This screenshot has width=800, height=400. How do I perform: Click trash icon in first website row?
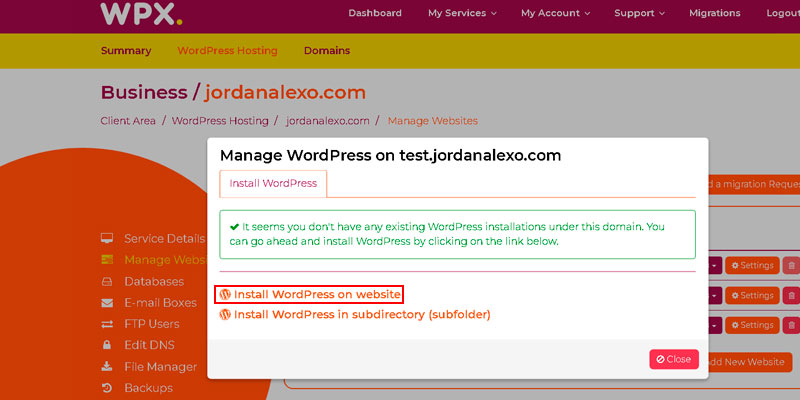[791, 265]
